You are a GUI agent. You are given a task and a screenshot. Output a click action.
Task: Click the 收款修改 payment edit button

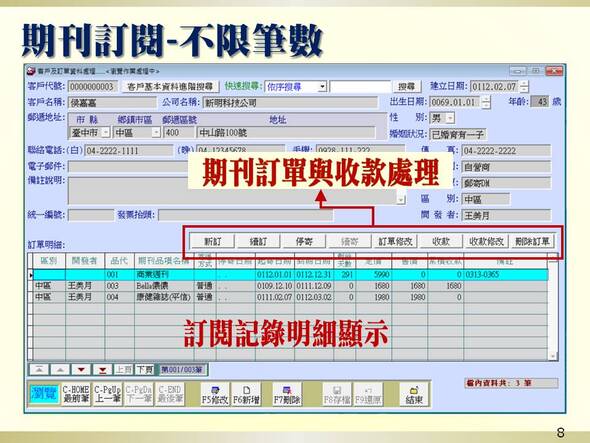coord(487,241)
